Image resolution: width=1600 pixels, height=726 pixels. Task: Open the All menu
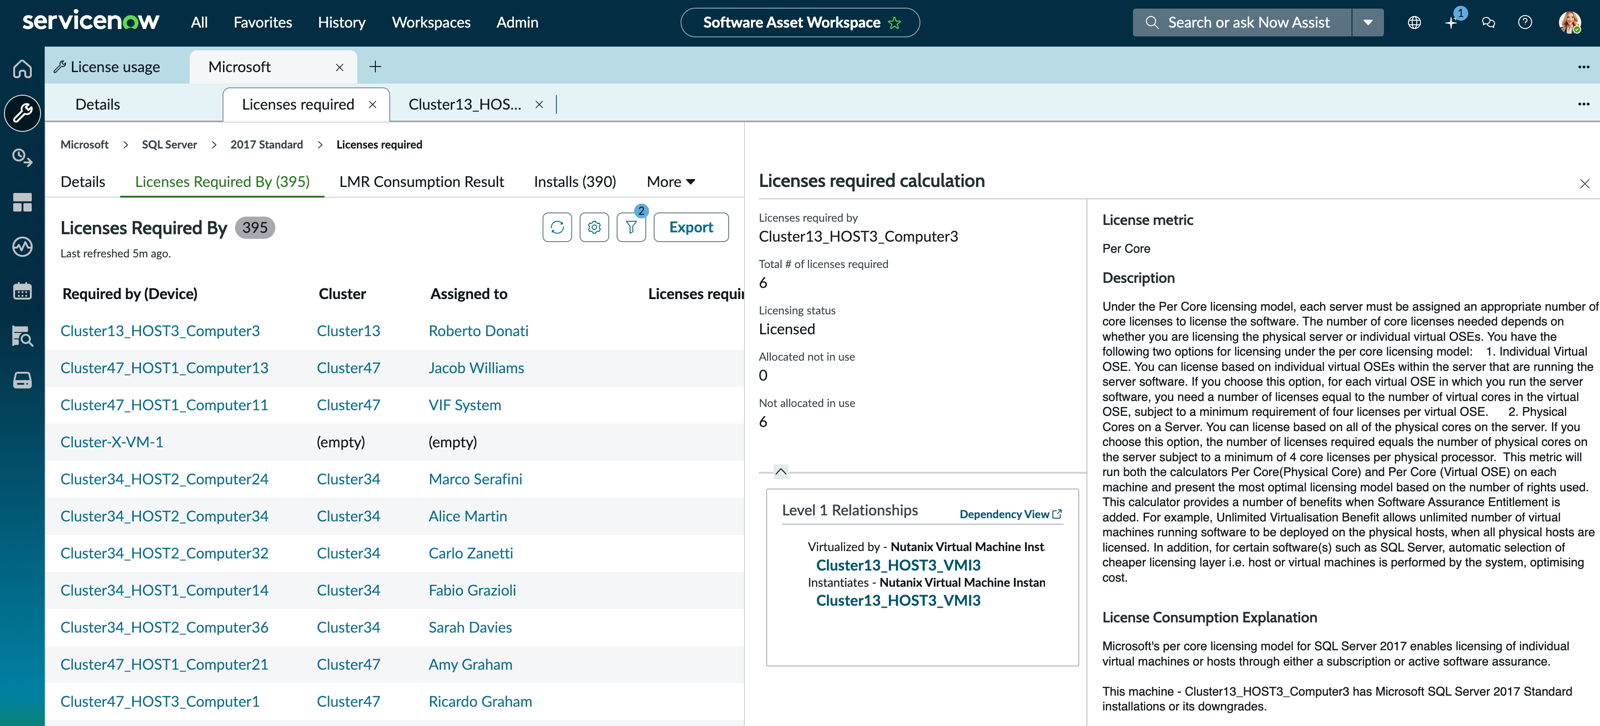[199, 22]
